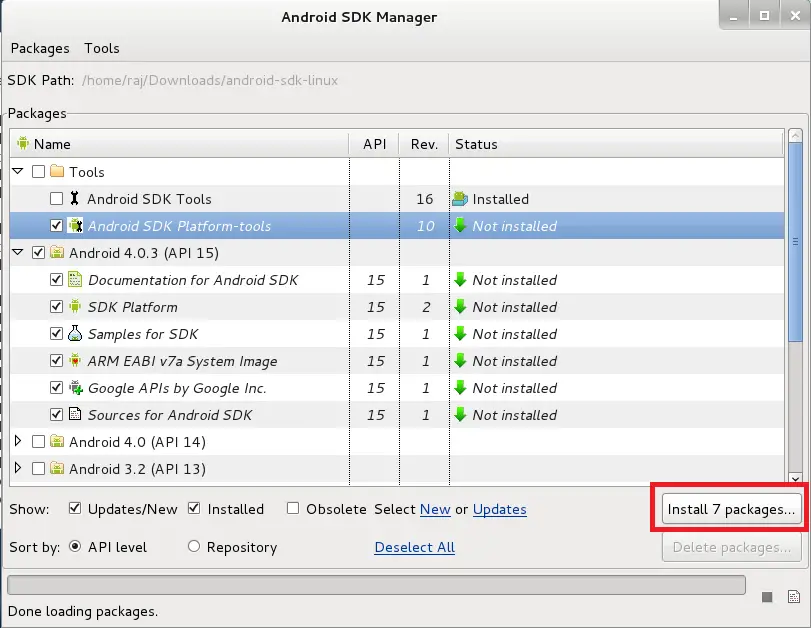Click the green download arrow for Platform-tools
Screen dimensions: 811x628
460,226
